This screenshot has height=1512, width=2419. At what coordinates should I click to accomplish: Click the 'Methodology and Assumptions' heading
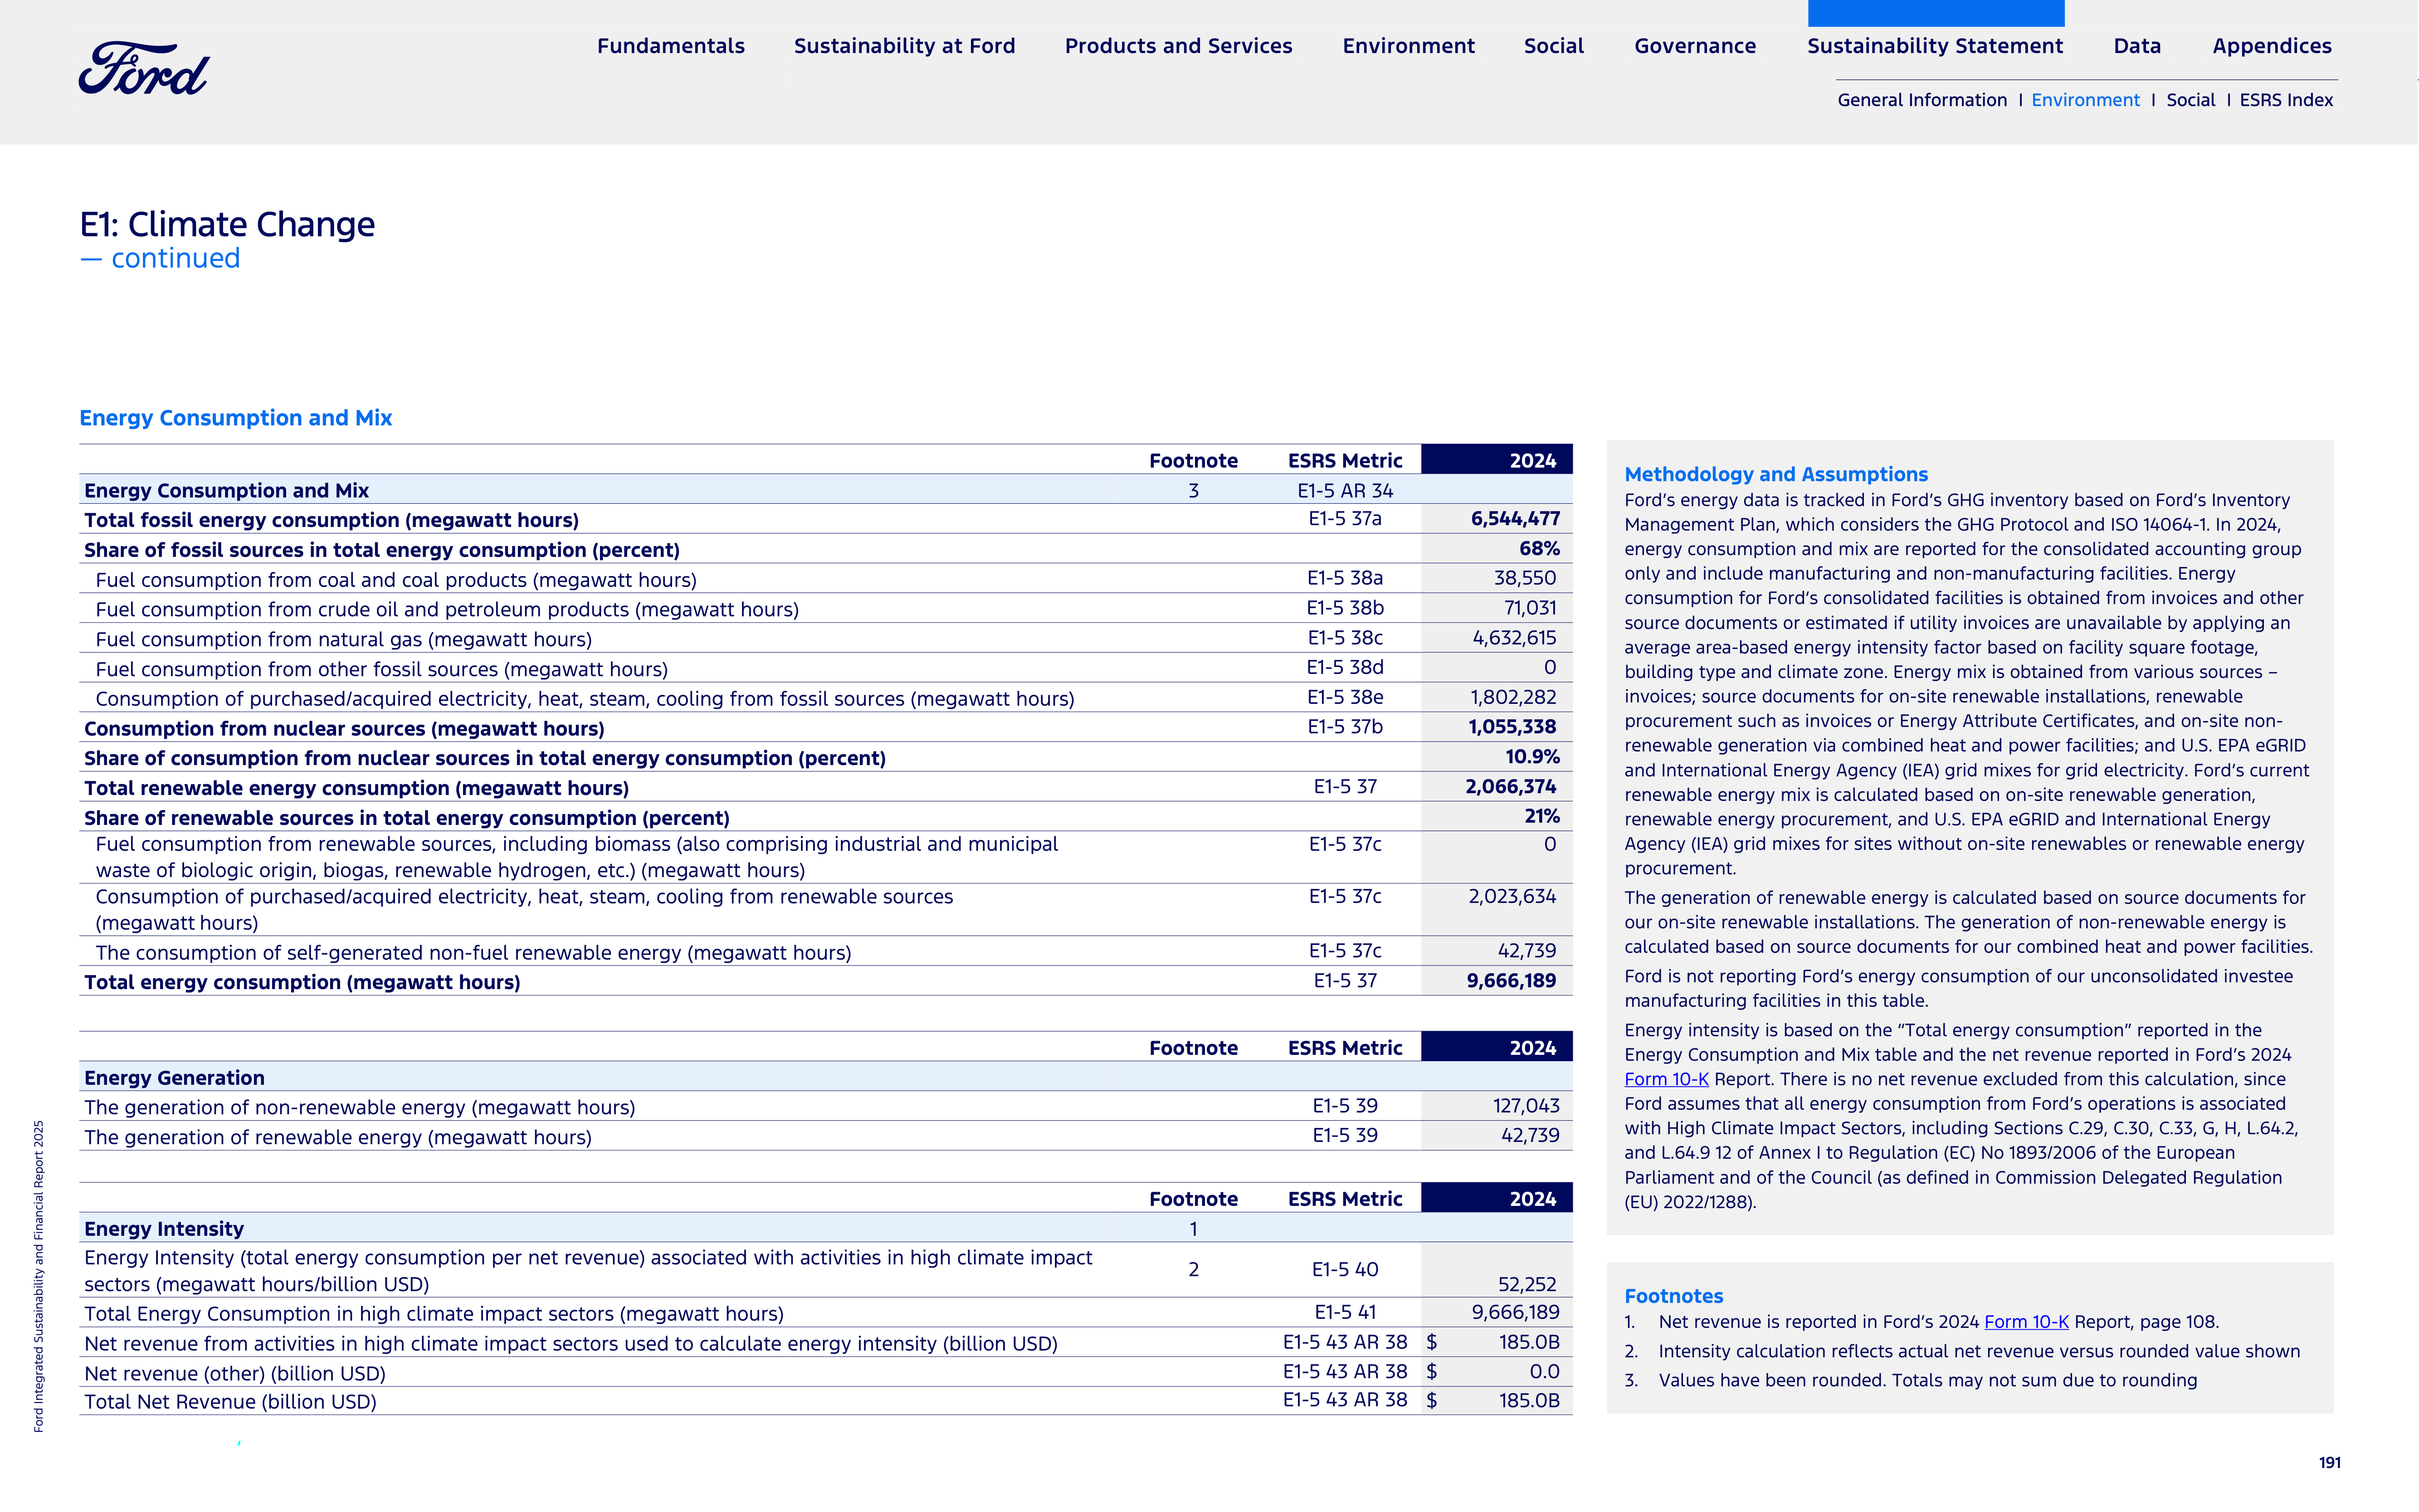[x=1776, y=475]
